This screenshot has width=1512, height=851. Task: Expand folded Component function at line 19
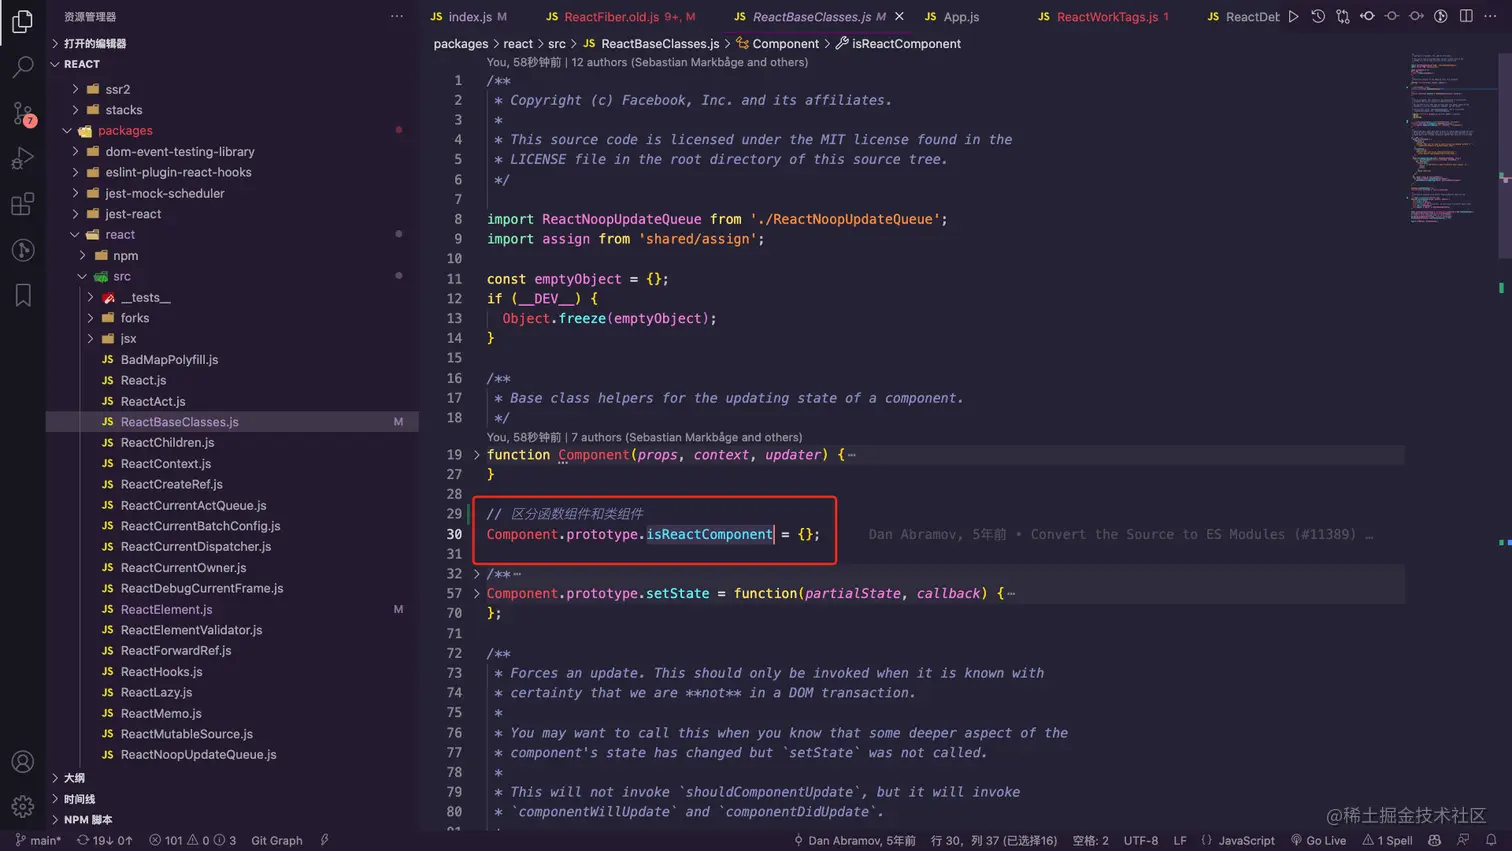pyautogui.click(x=477, y=455)
